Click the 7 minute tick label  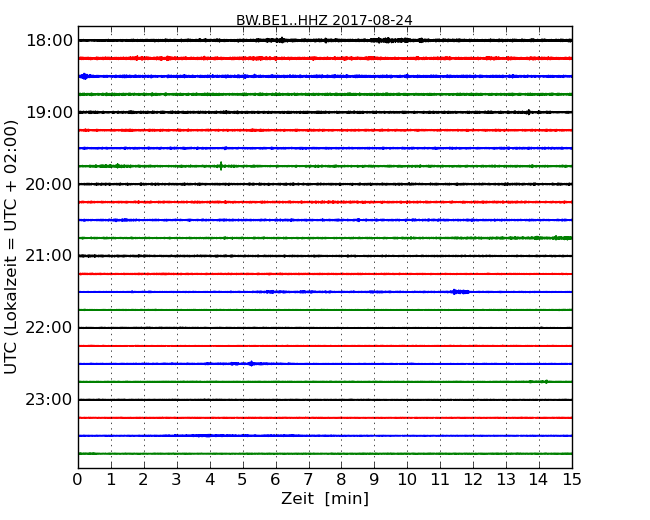[308, 480]
